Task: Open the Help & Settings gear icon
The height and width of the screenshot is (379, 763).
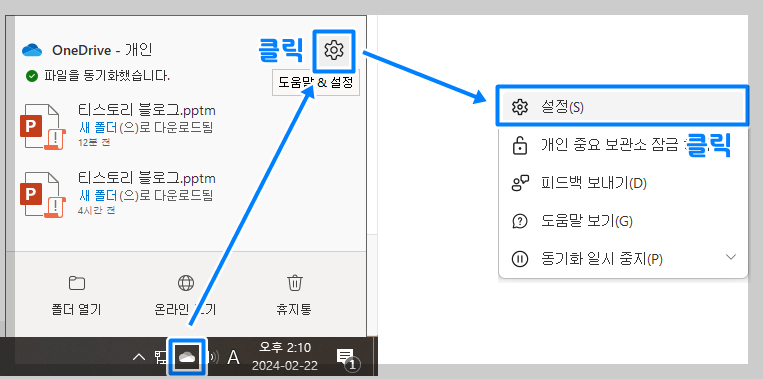Action: coord(334,50)
